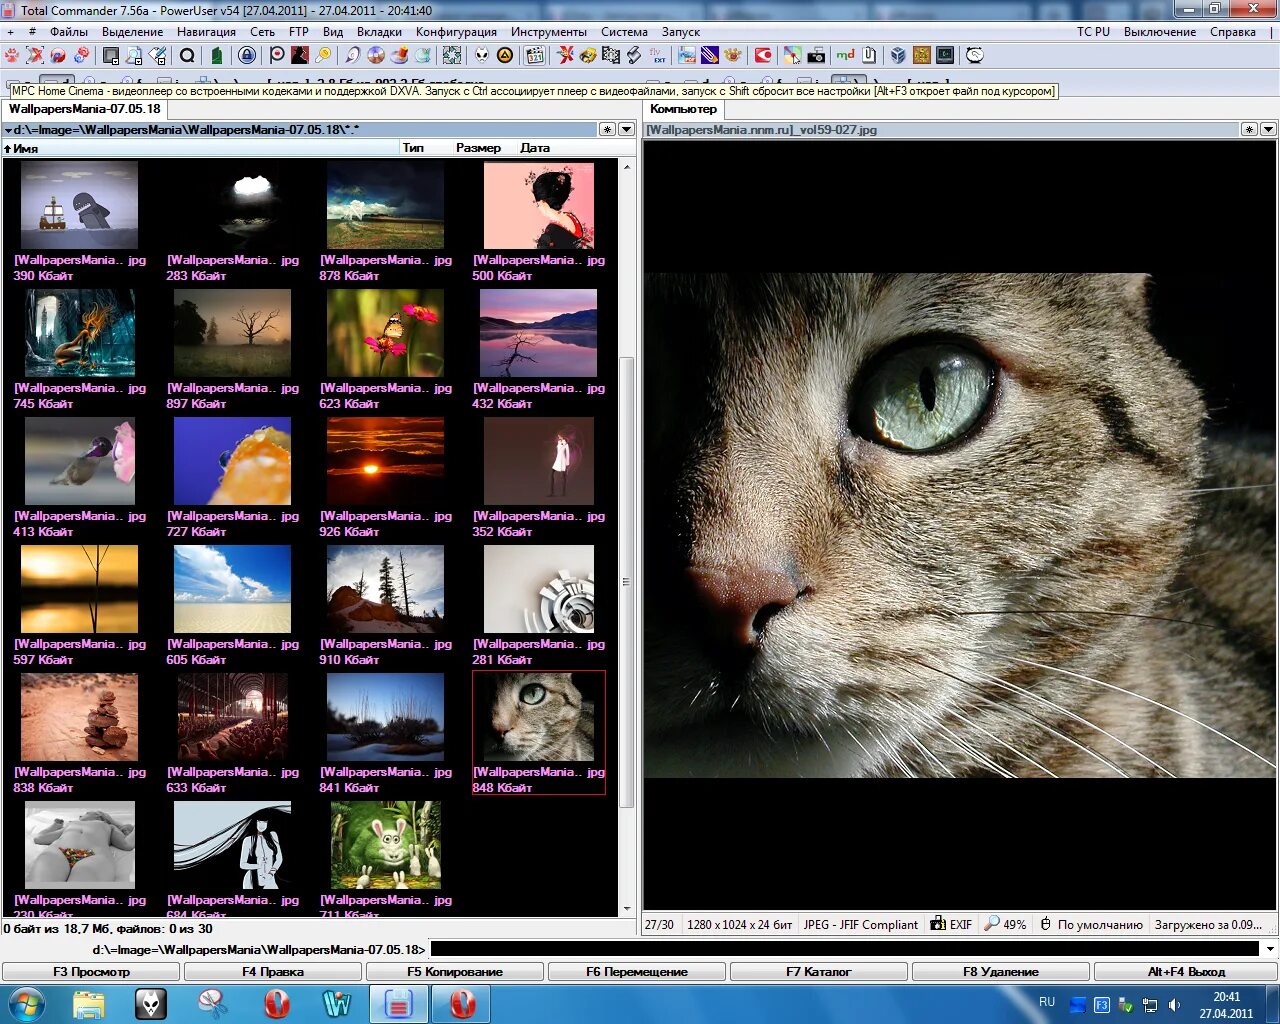Sort files by Имя column header
1280x1024 pixels.
(200, 148)
